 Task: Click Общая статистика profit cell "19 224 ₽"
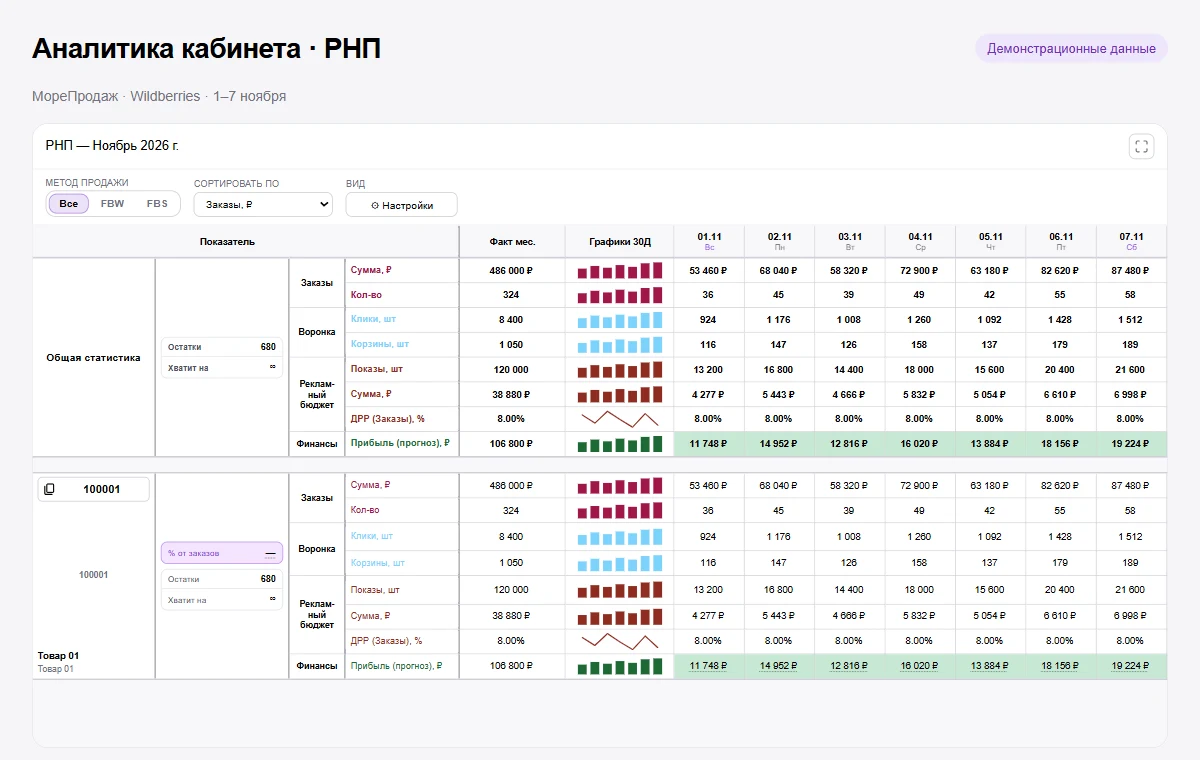1132,443
